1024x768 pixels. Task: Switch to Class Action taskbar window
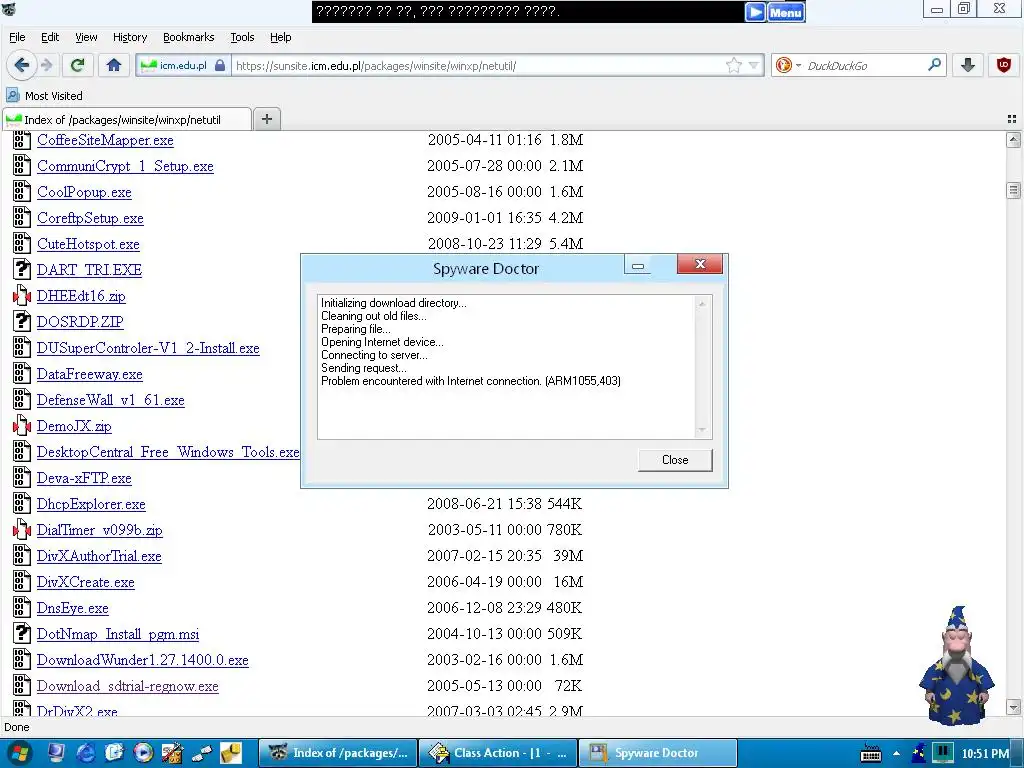pyautogui.click(x=498, y=753)
